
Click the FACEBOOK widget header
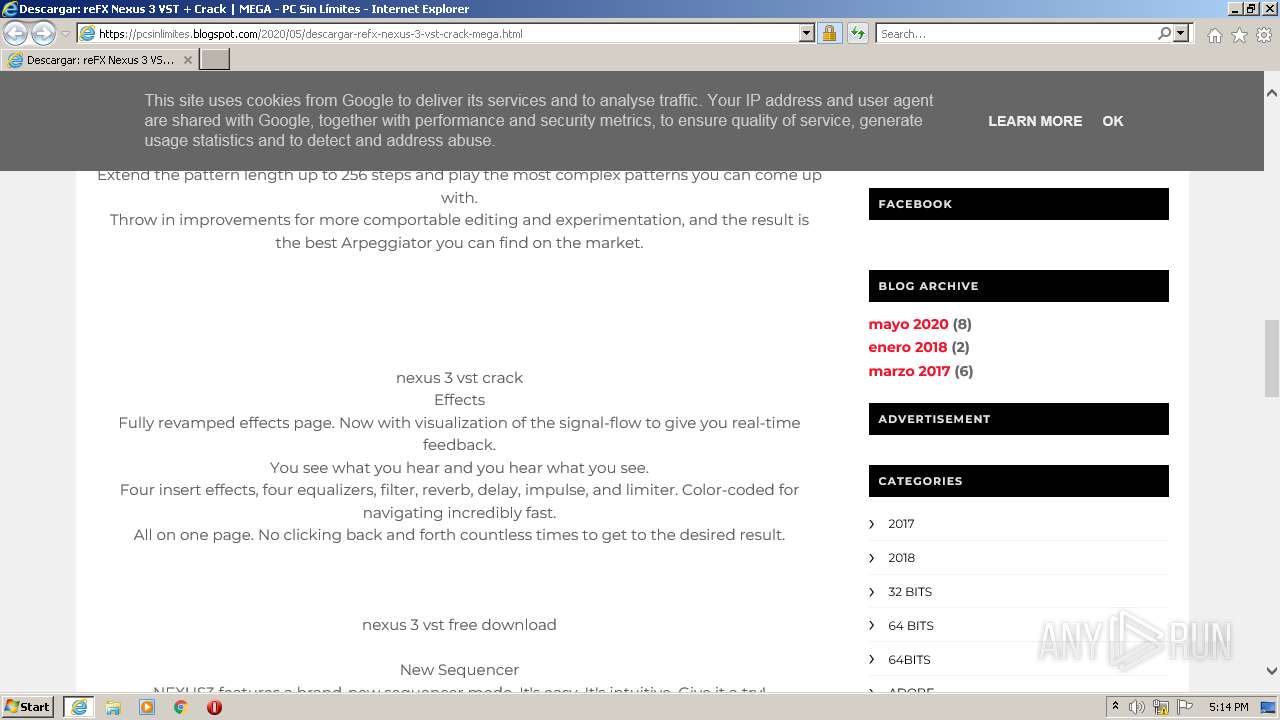[x=1018, y=204]
